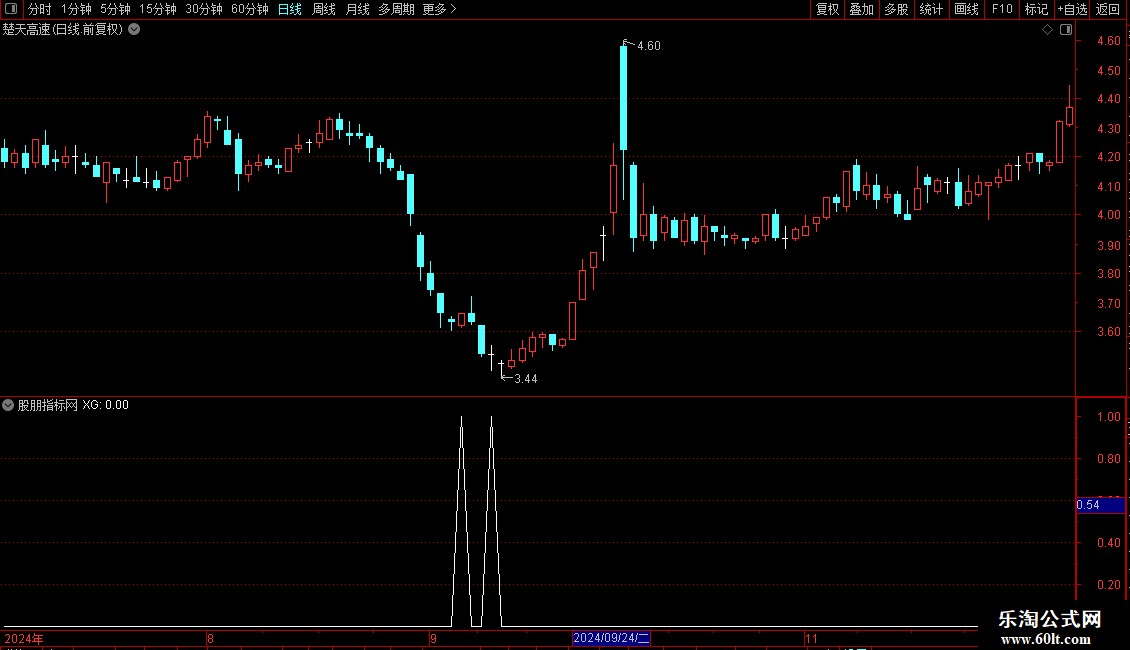Open the 多股 multi-stock view
Image resolution: width=1130 pixels, height=650 pixels.
point(896,9)
